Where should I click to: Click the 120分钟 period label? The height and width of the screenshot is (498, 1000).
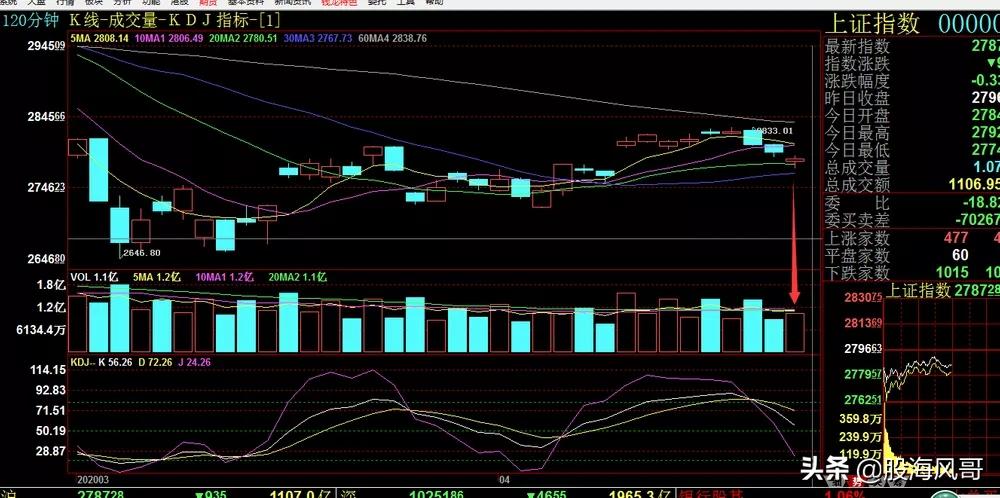pos(31,21)
